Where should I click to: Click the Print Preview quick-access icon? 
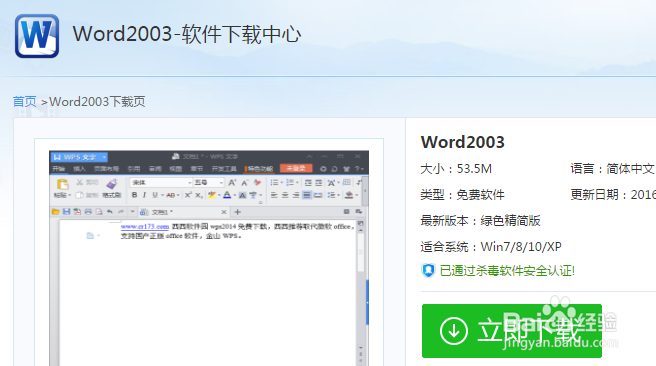(99, 212)
